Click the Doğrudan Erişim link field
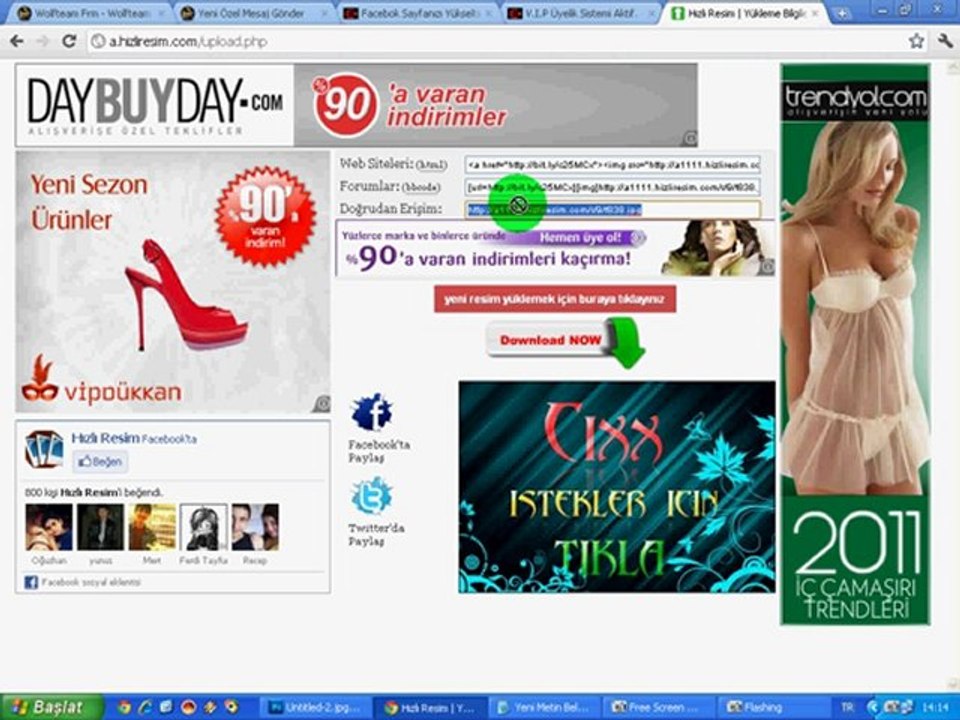 click(612, 209)
